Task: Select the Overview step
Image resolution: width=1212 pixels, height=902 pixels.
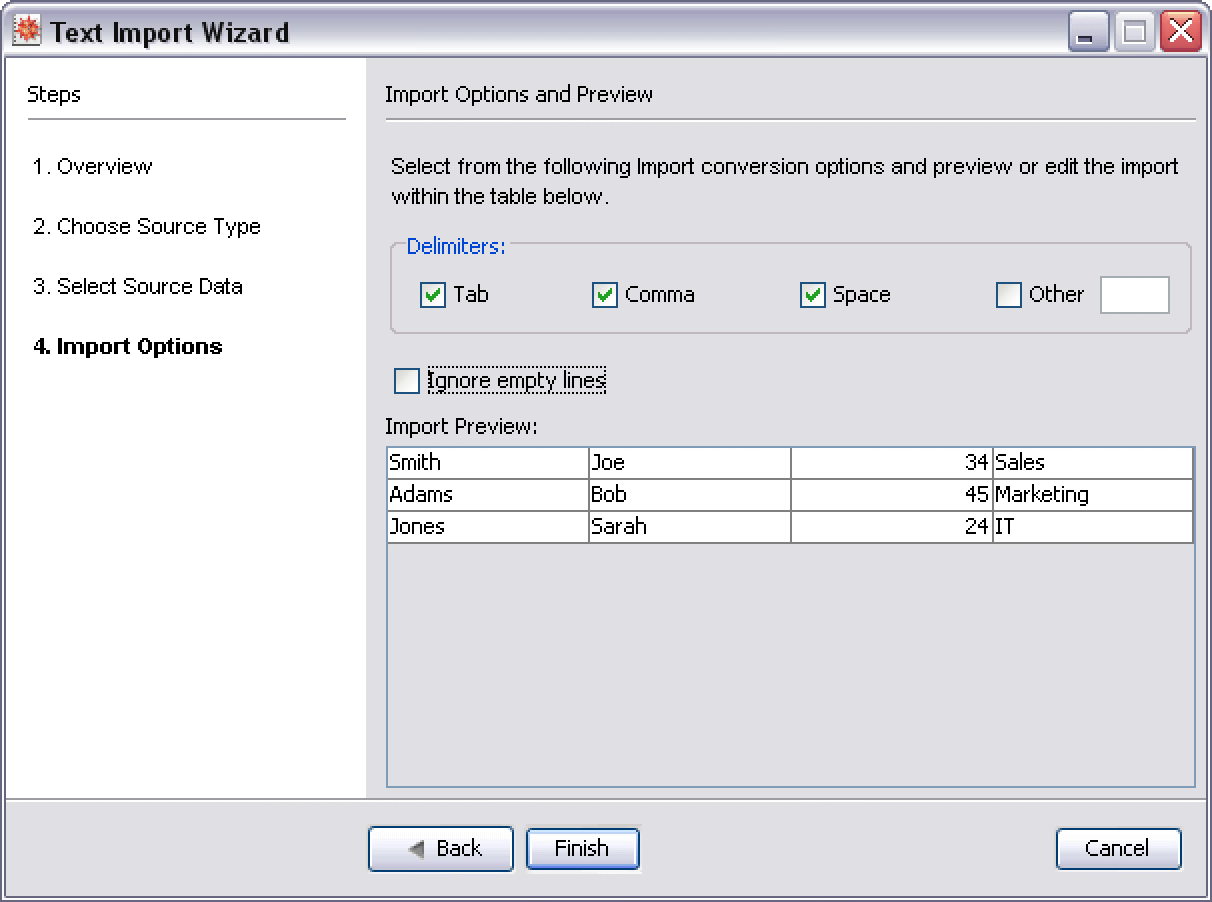Action: tap(92, 167)
